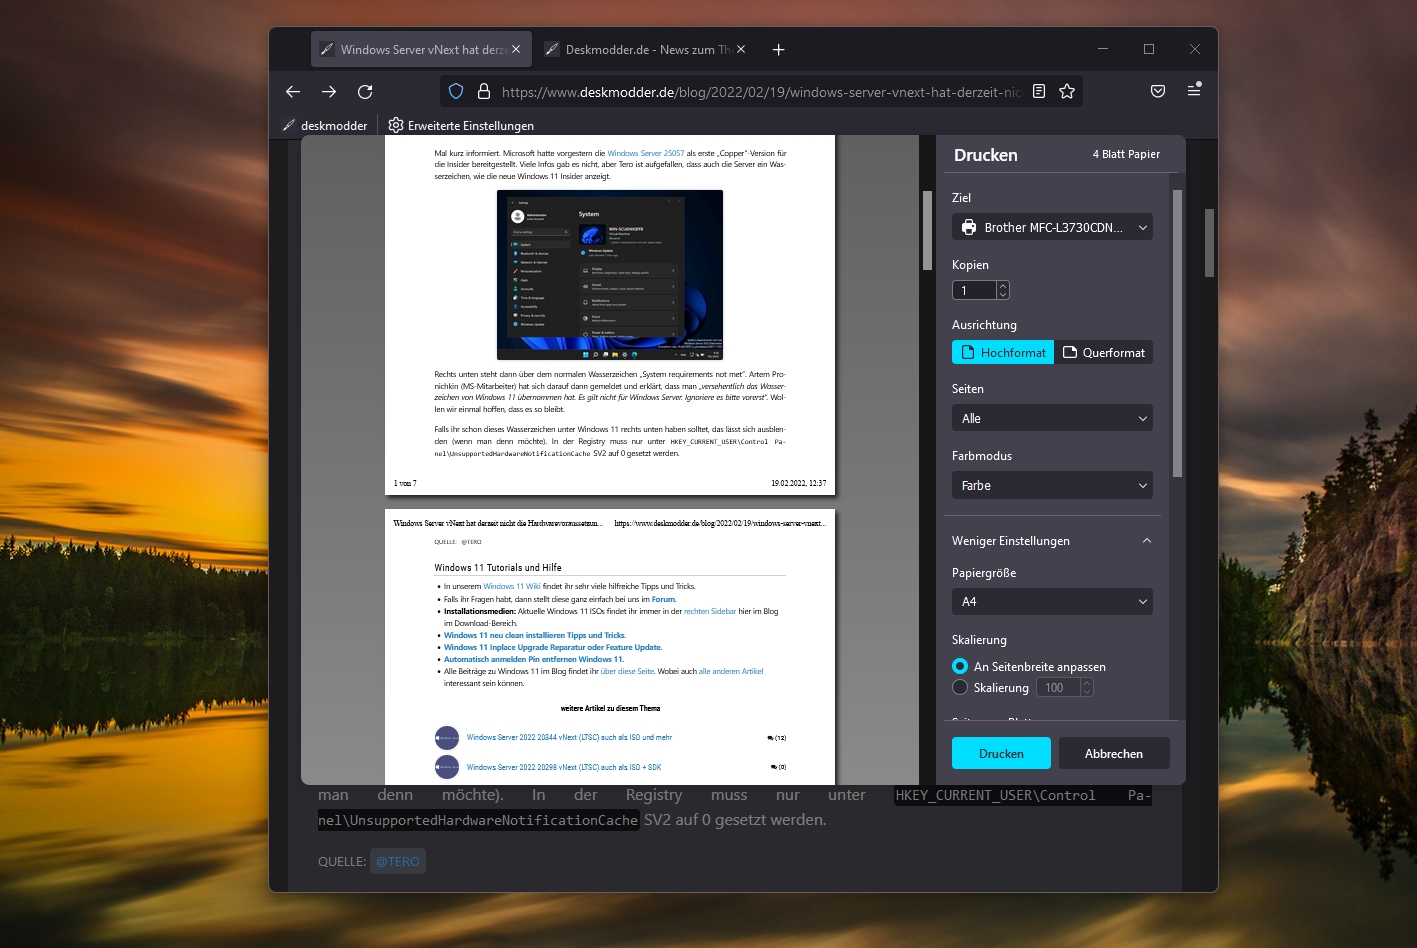This screenshot has width=1417, height=948.
Task: Focus the address bar URL
Action: pyautogui.click(x=760, y=92)
